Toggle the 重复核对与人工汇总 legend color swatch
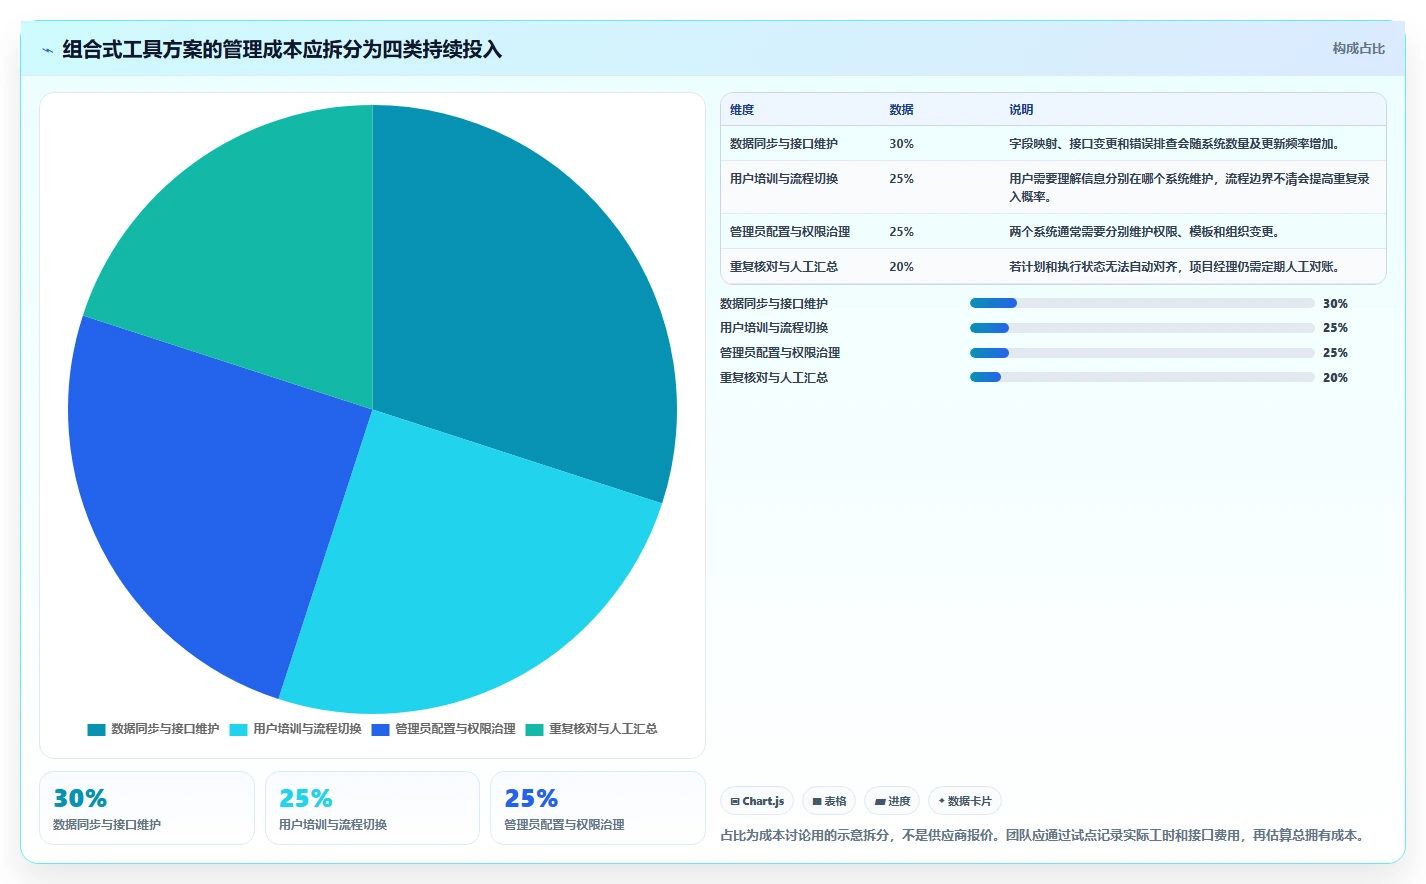 [x=534, y=729]
